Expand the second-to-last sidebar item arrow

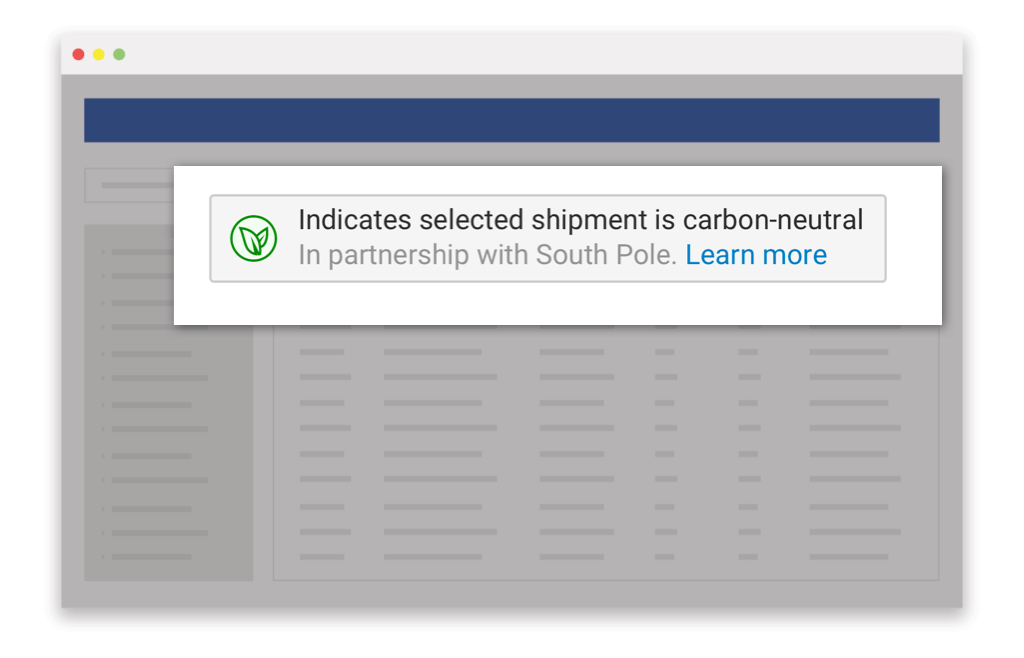click(x=103, y=532)
